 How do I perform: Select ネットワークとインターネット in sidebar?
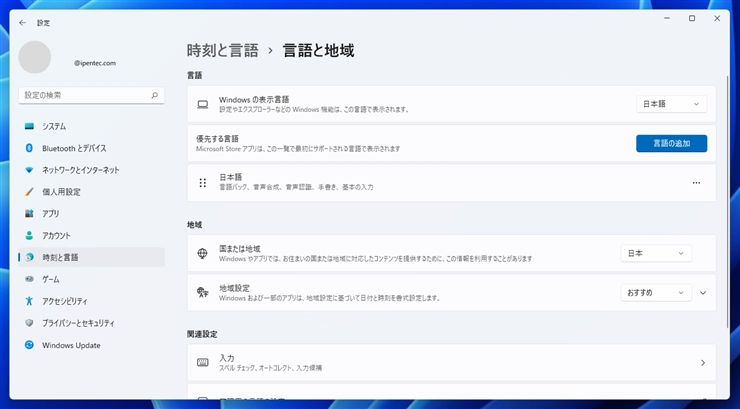pyautogui.click(x=92, y=170)
